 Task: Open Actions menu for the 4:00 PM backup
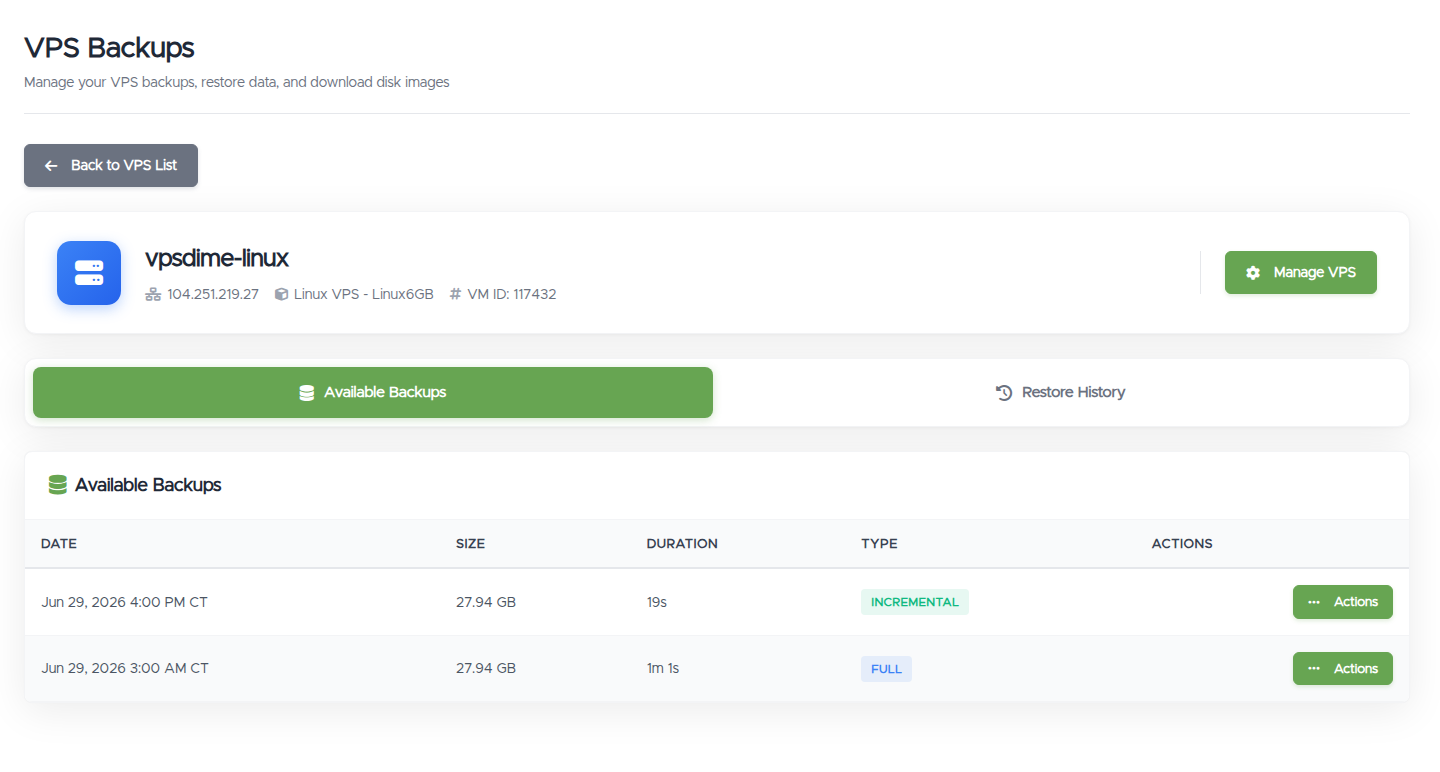point(1342,602)
